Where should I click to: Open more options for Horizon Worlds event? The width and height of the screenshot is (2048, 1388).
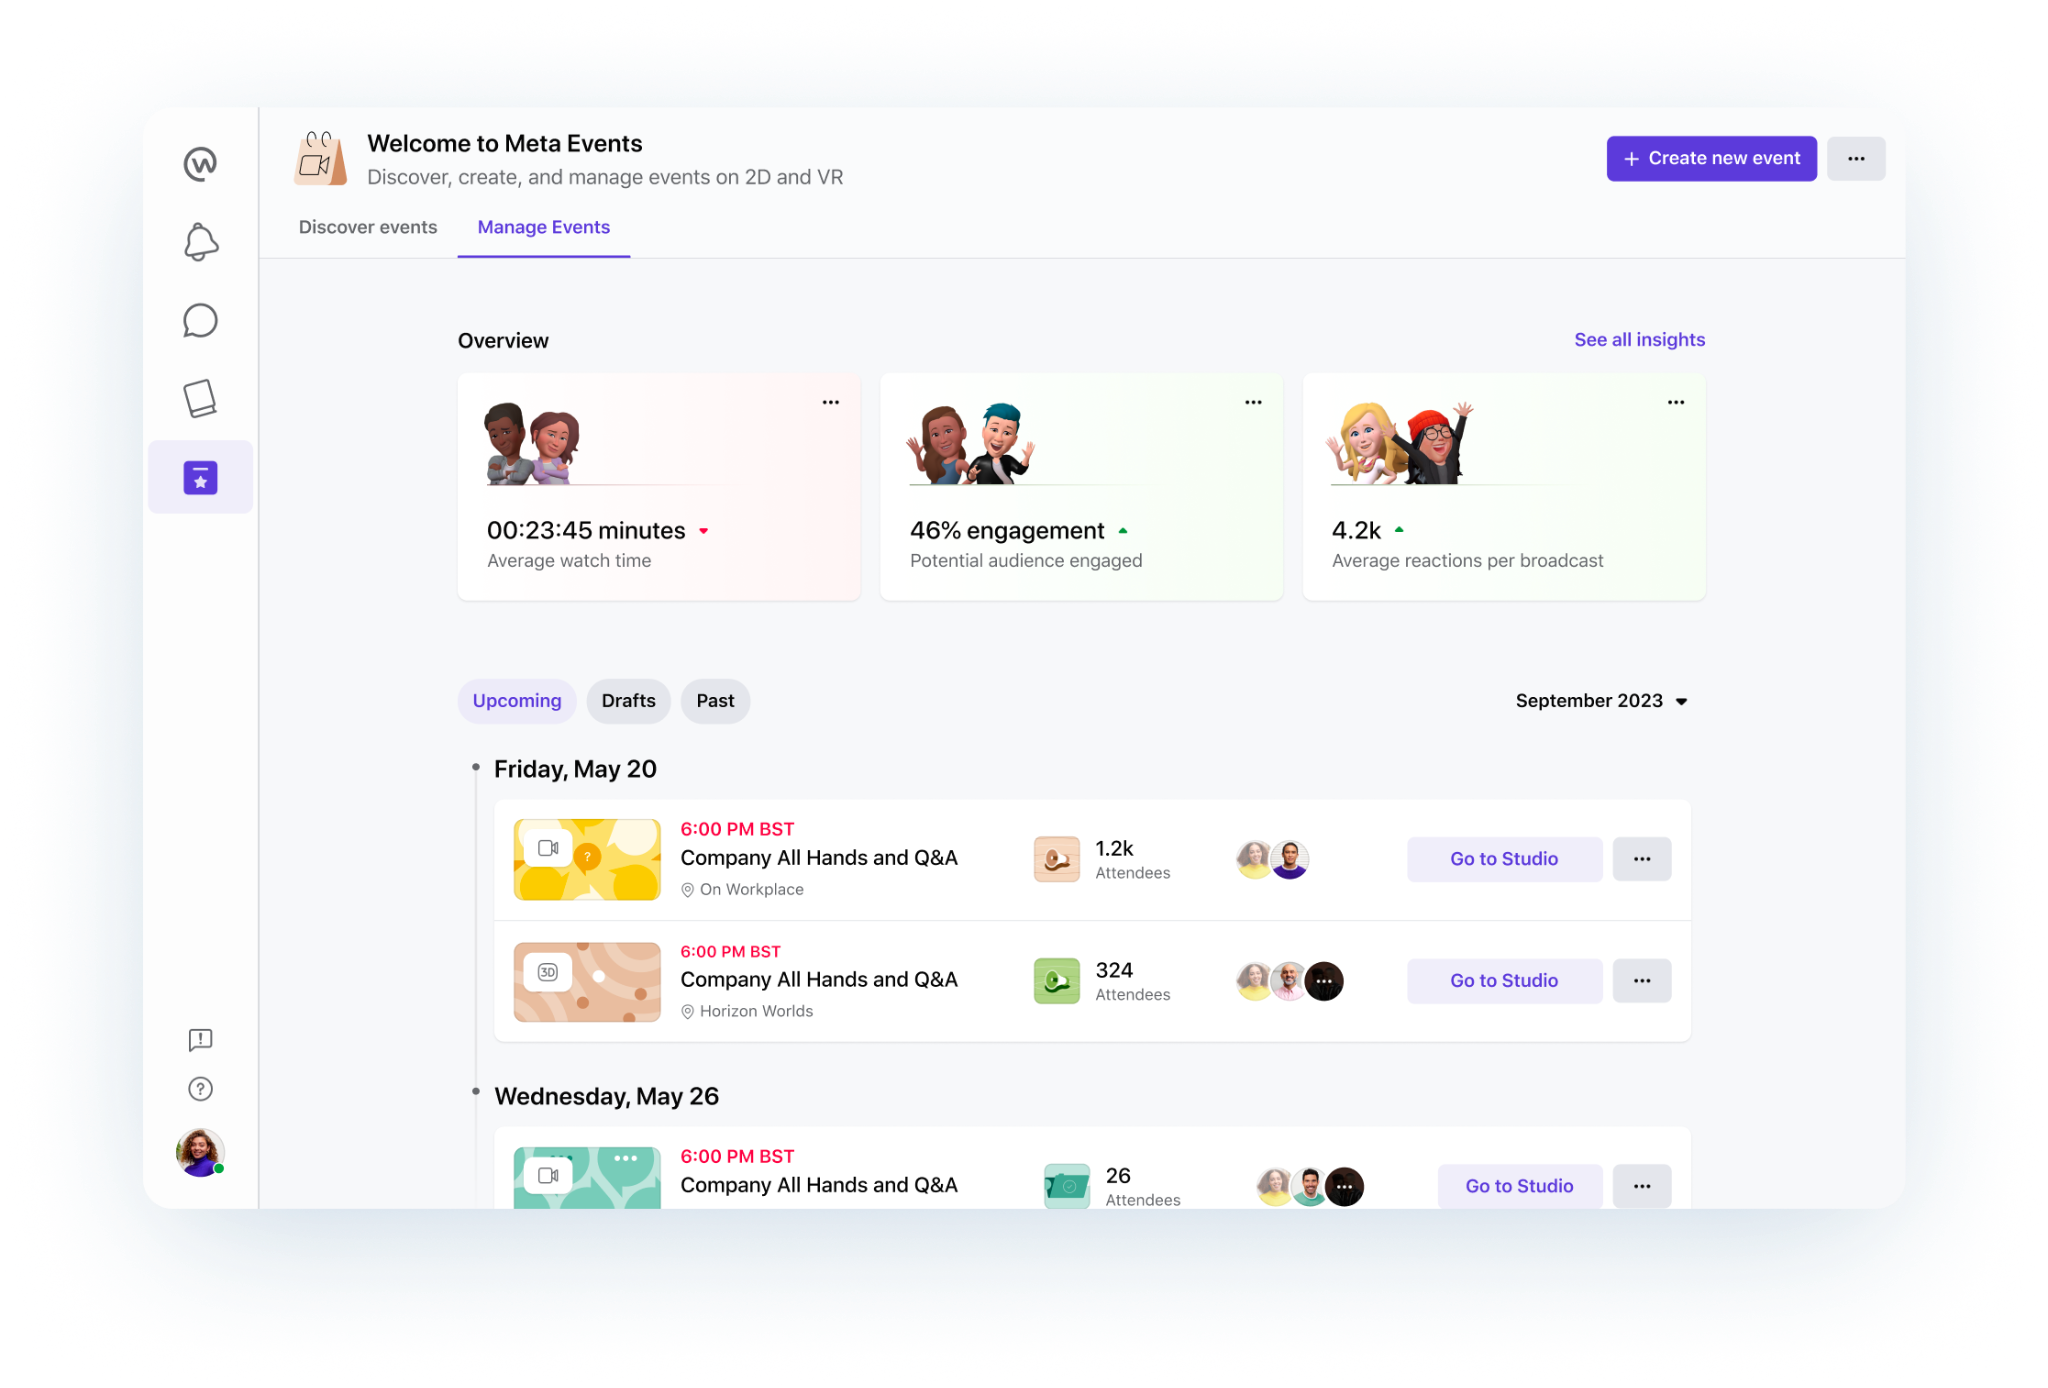click(1642, 981)
